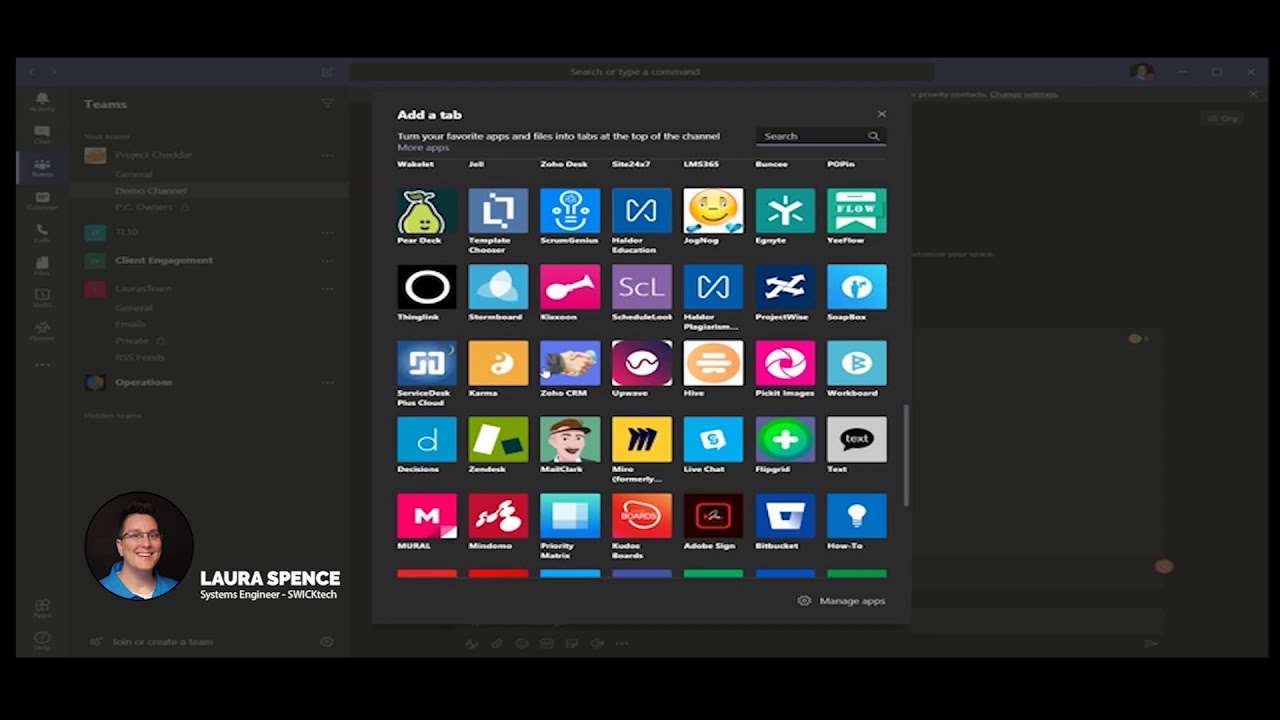
Task: Open Help in Teams sidebar
Action: [42, 641]
